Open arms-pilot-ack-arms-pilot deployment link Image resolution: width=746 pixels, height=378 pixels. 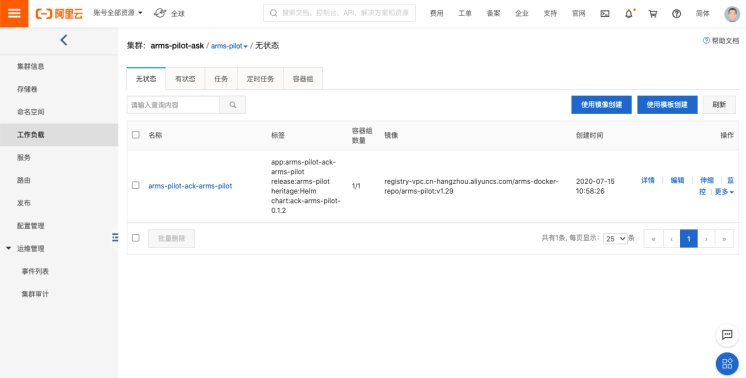coord(190,186)
